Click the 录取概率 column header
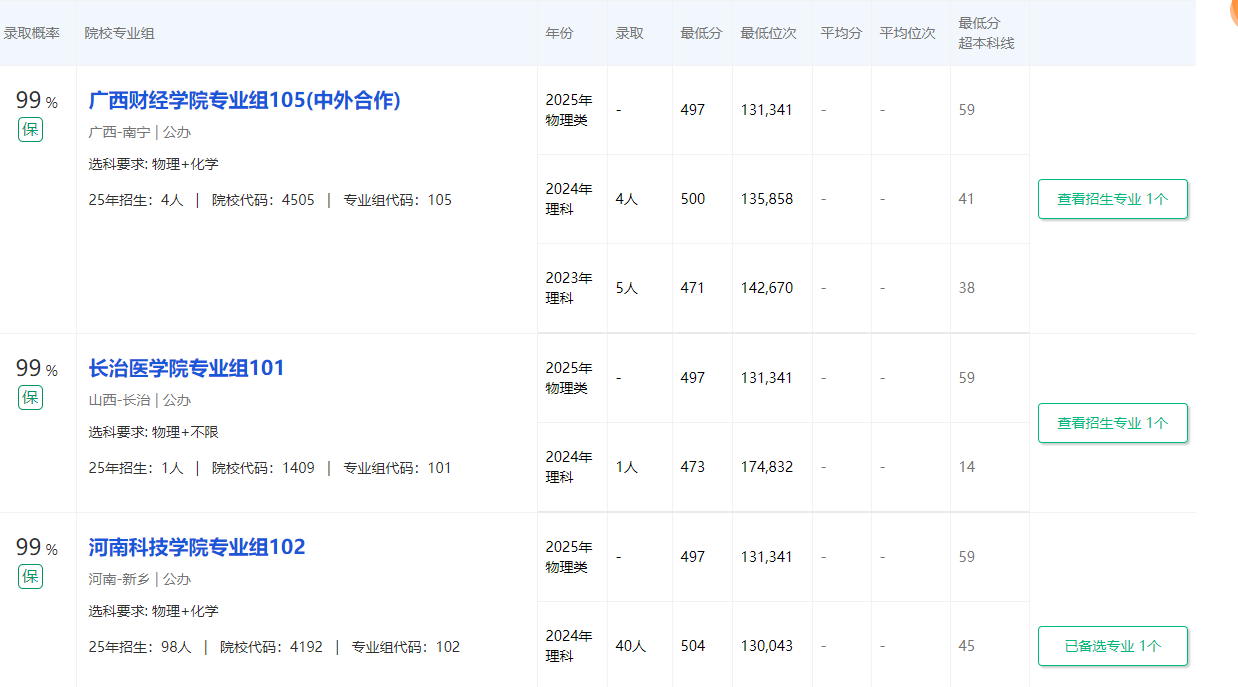1238x687 pixels. [32, 33]
